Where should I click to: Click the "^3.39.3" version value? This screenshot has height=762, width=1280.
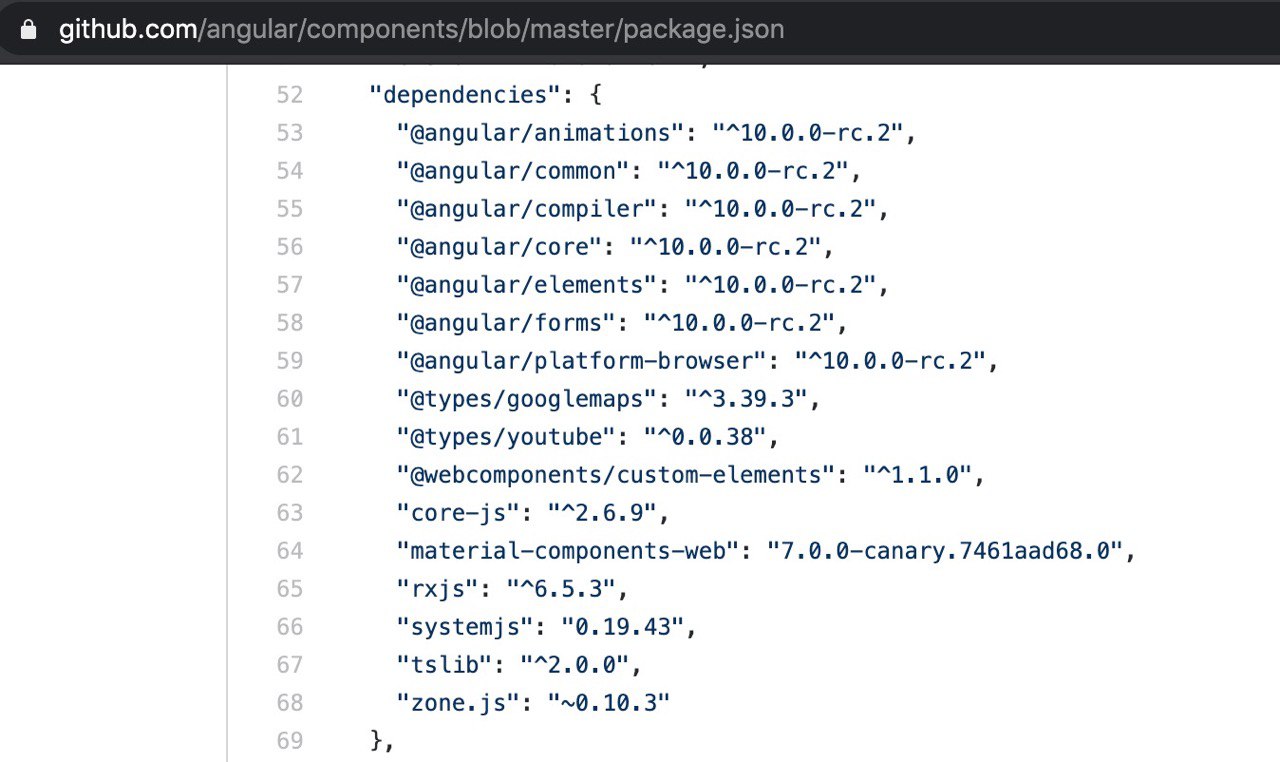coord(745,399)
